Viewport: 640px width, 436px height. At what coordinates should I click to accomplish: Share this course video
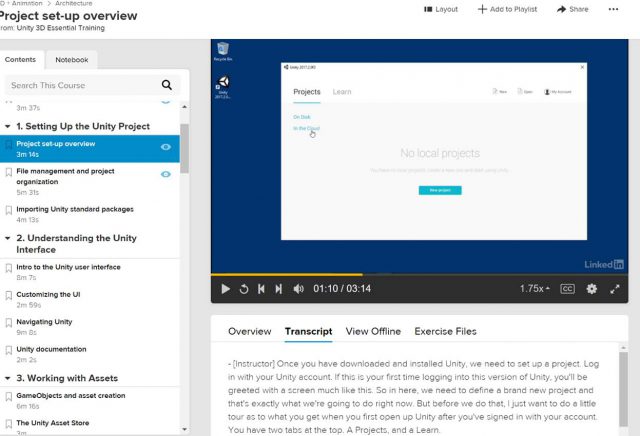click(x=573, y=9)
